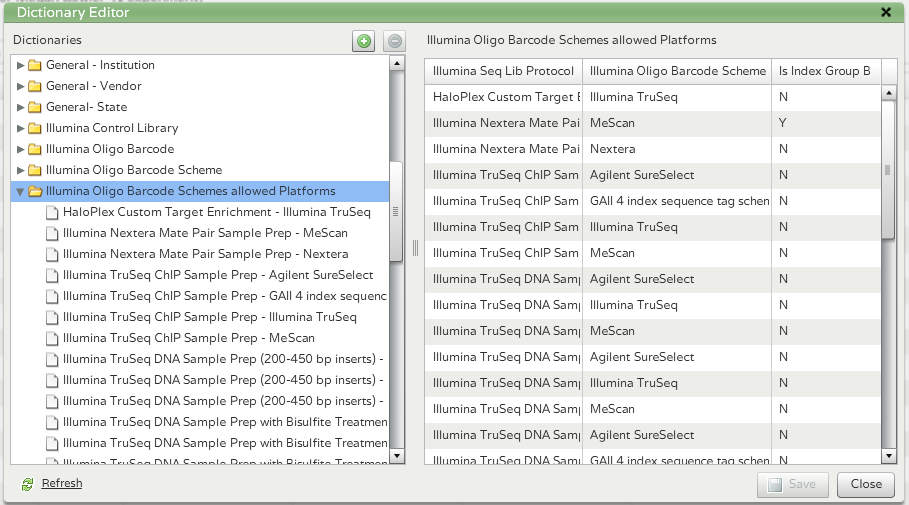Collapse Illumina Oligo Barcode Schemes allowed Platforms node

[20, 191]
